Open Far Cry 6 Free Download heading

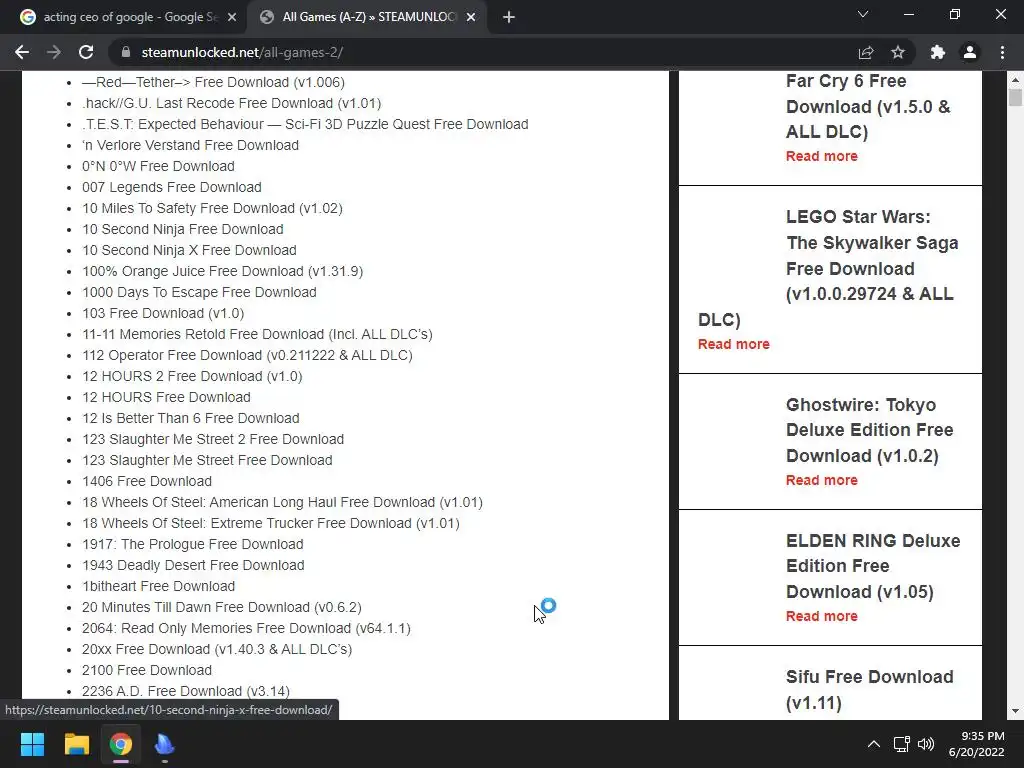(x=868, y=106)
